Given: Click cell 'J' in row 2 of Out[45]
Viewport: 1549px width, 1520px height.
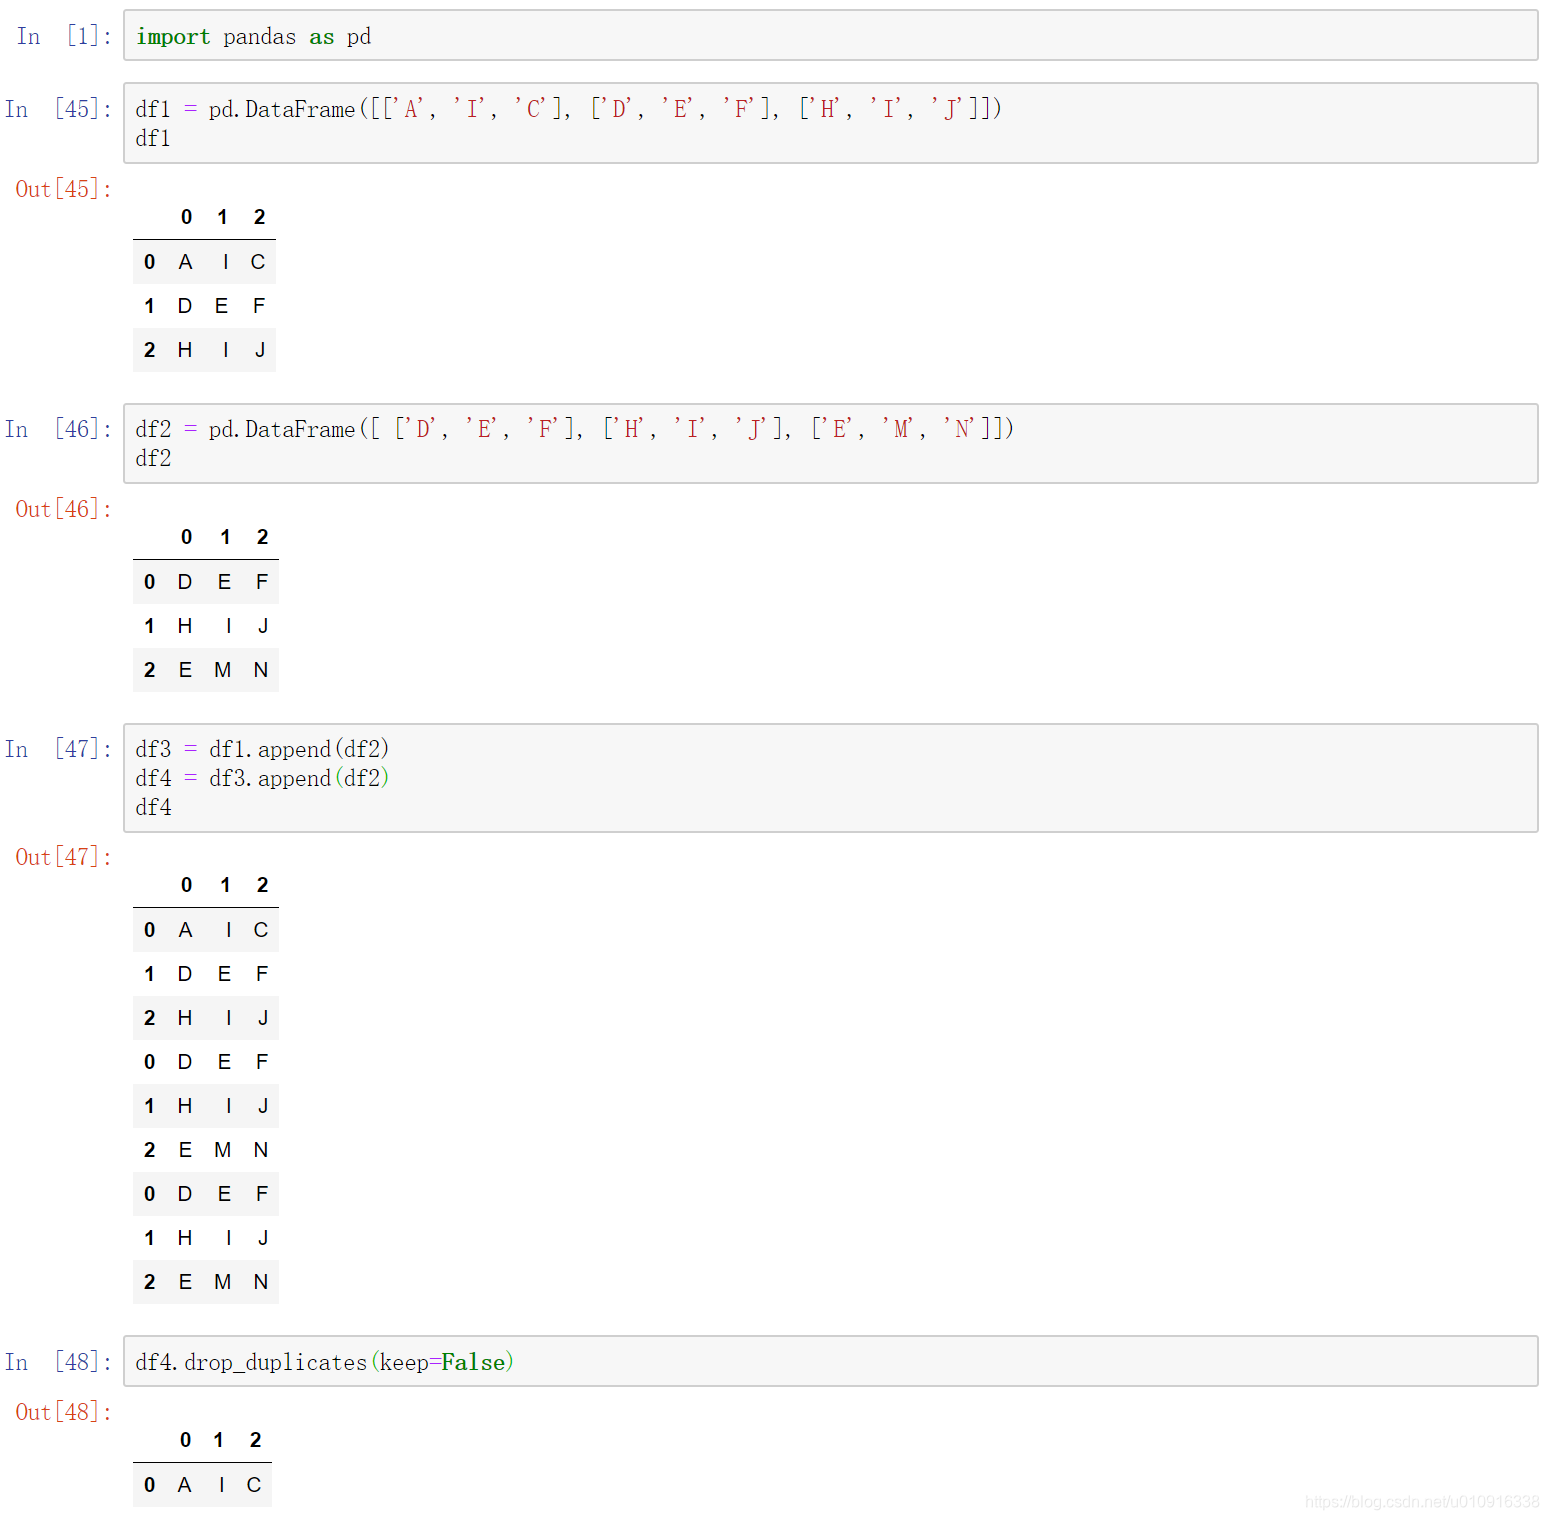Looking at the screenshot, I should (x=260, y=350).
